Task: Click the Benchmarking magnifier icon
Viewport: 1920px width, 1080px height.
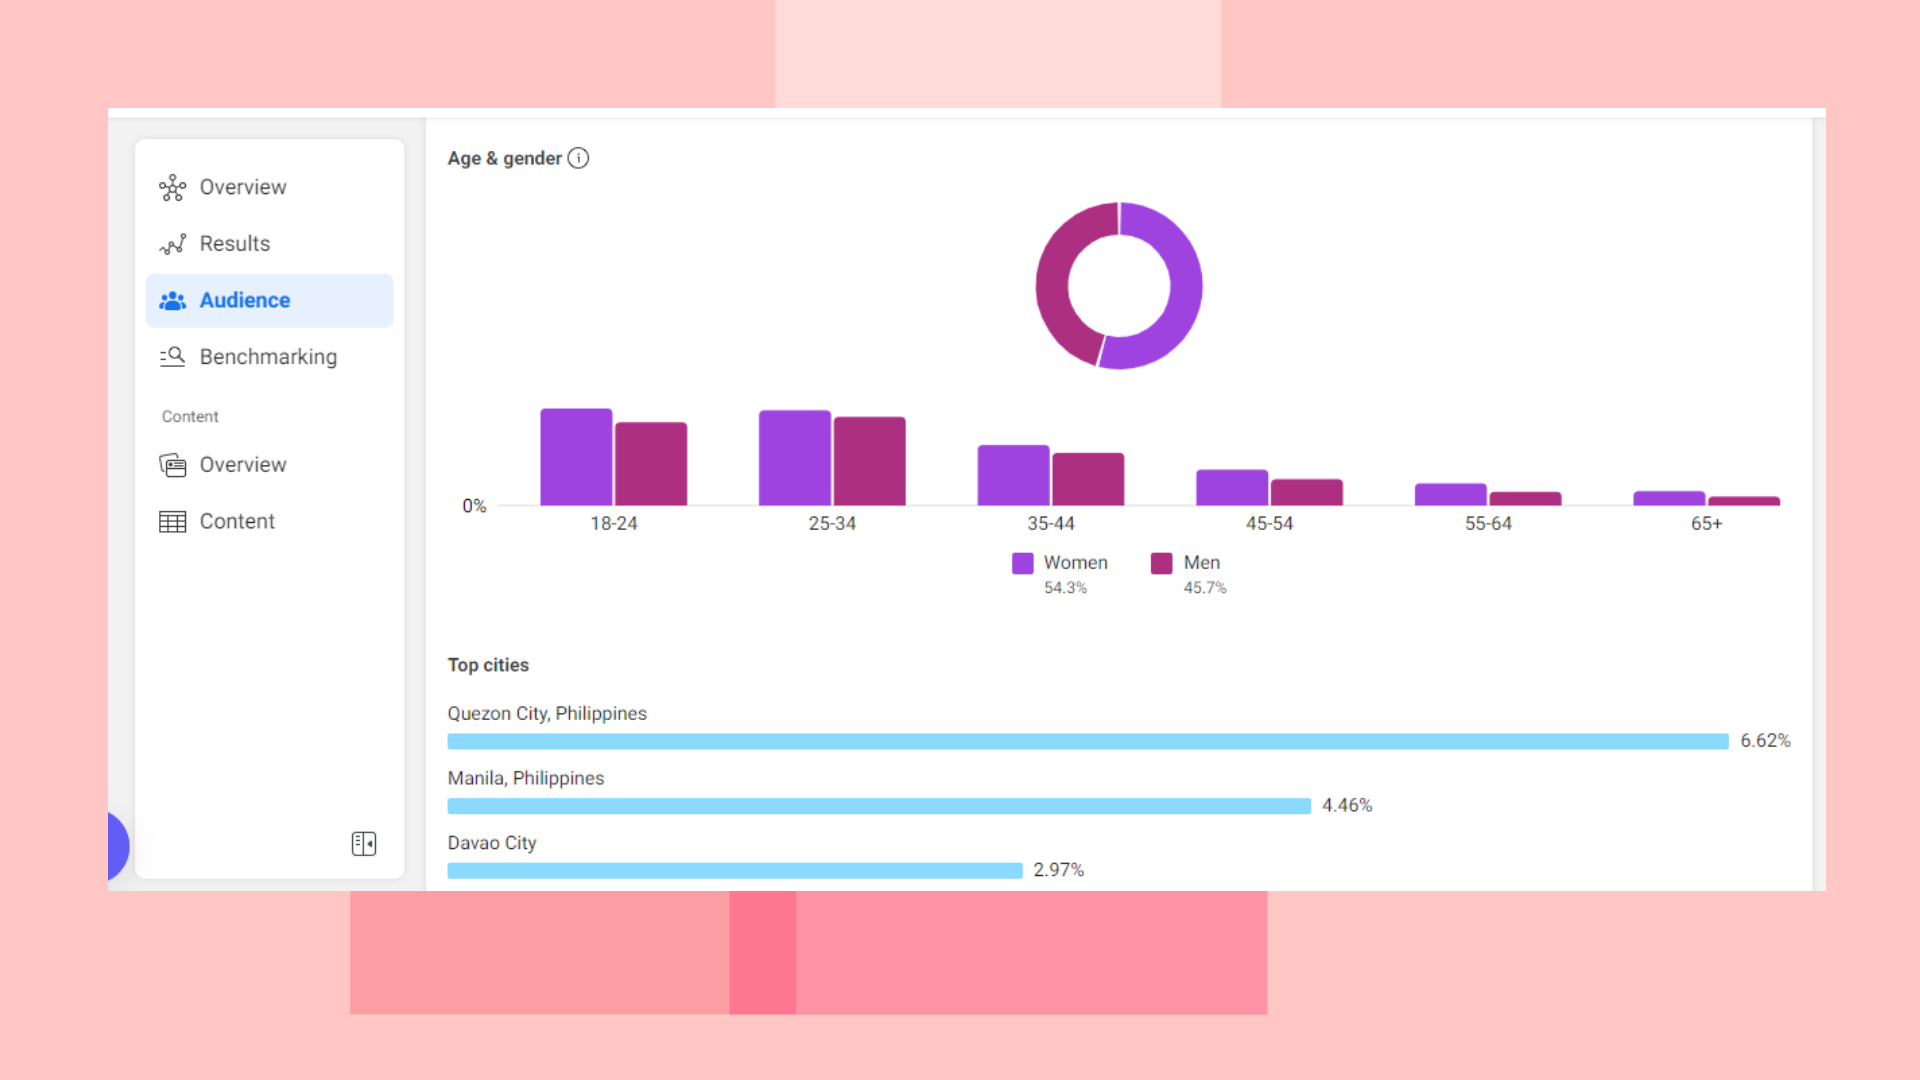Action: 172,357
